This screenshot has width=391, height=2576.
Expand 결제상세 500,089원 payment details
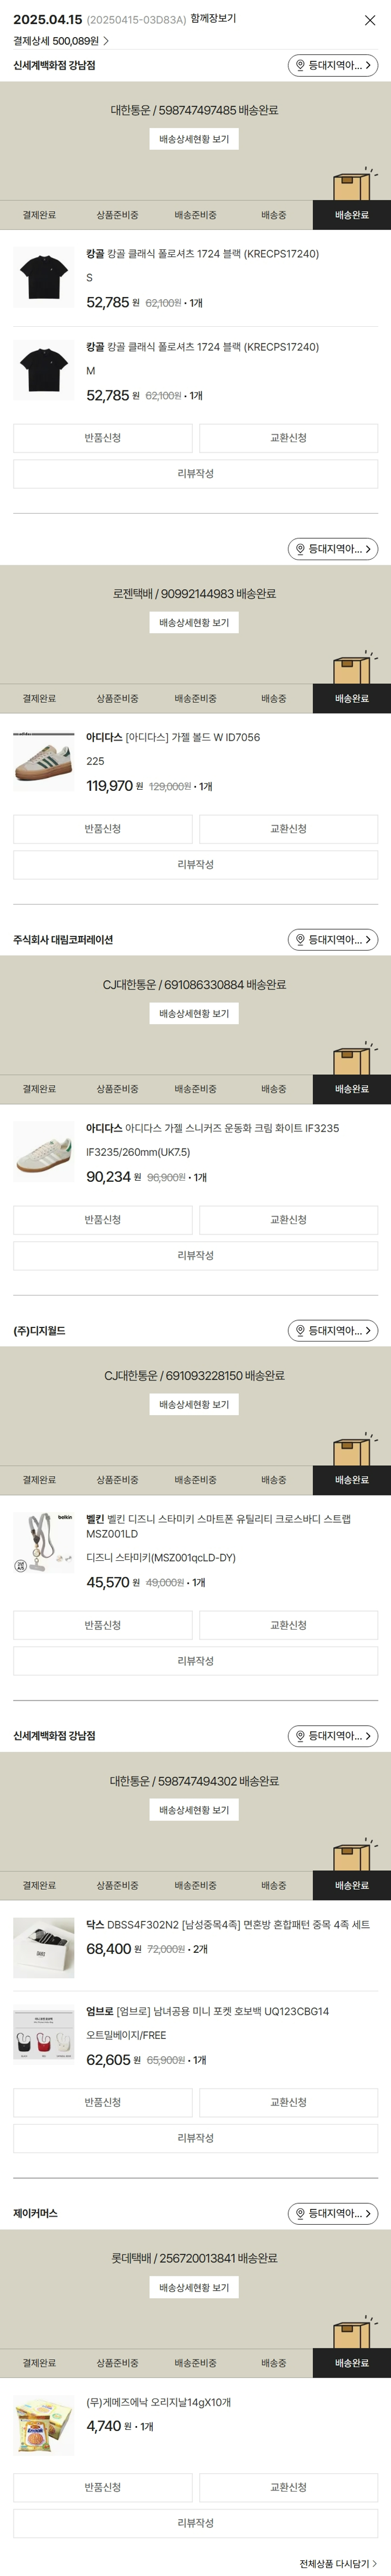61,41
